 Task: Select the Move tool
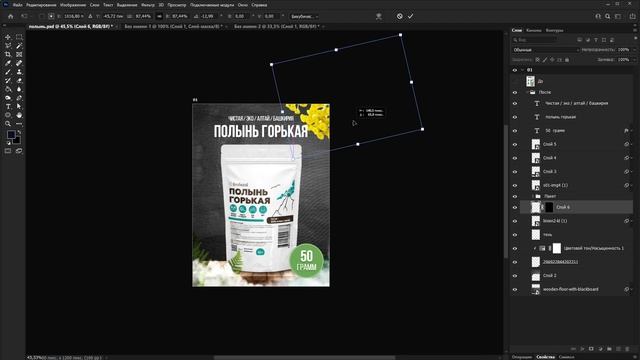8,37
